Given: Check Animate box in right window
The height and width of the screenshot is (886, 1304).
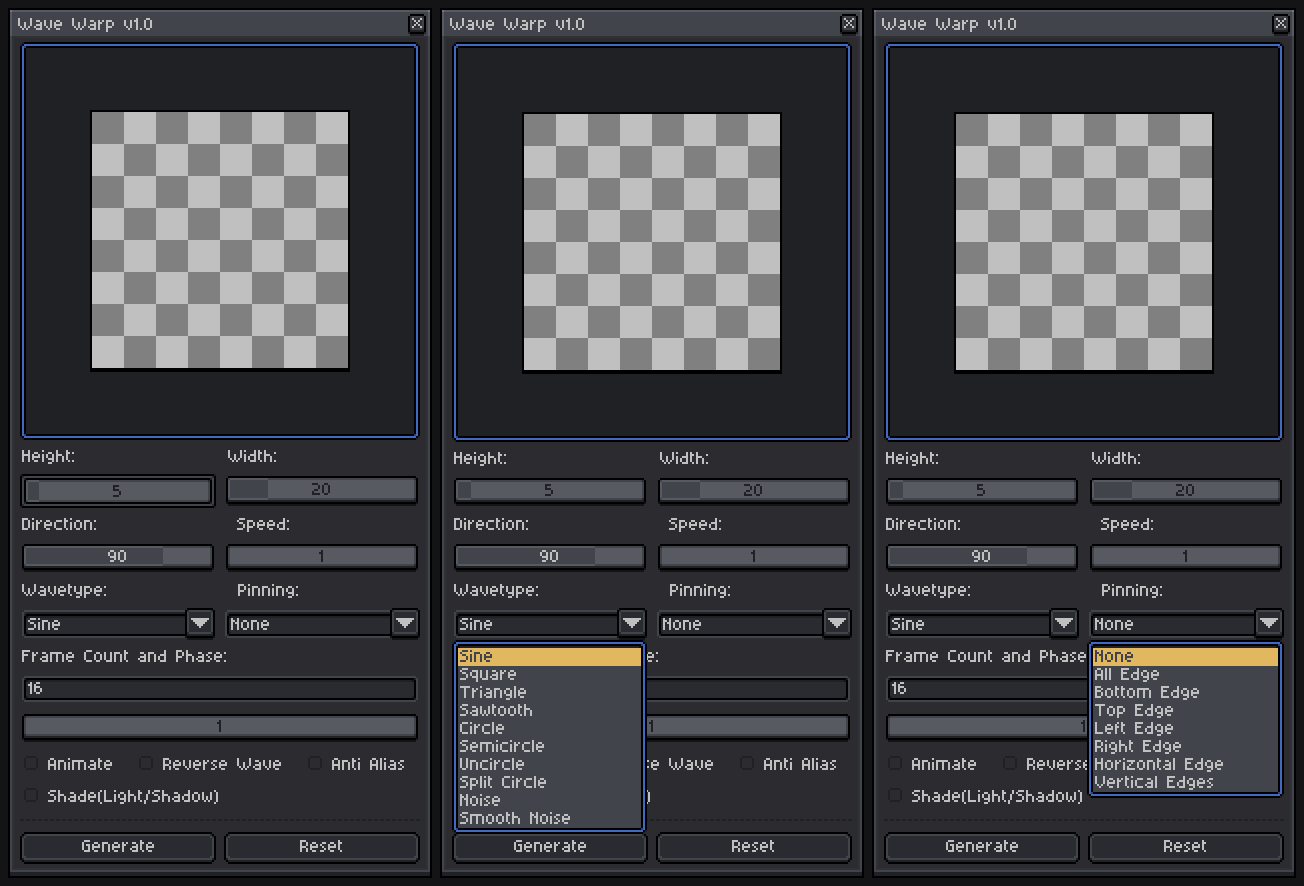Looking at the screenshot, I should pyautogui.click(x=895, y=763).
